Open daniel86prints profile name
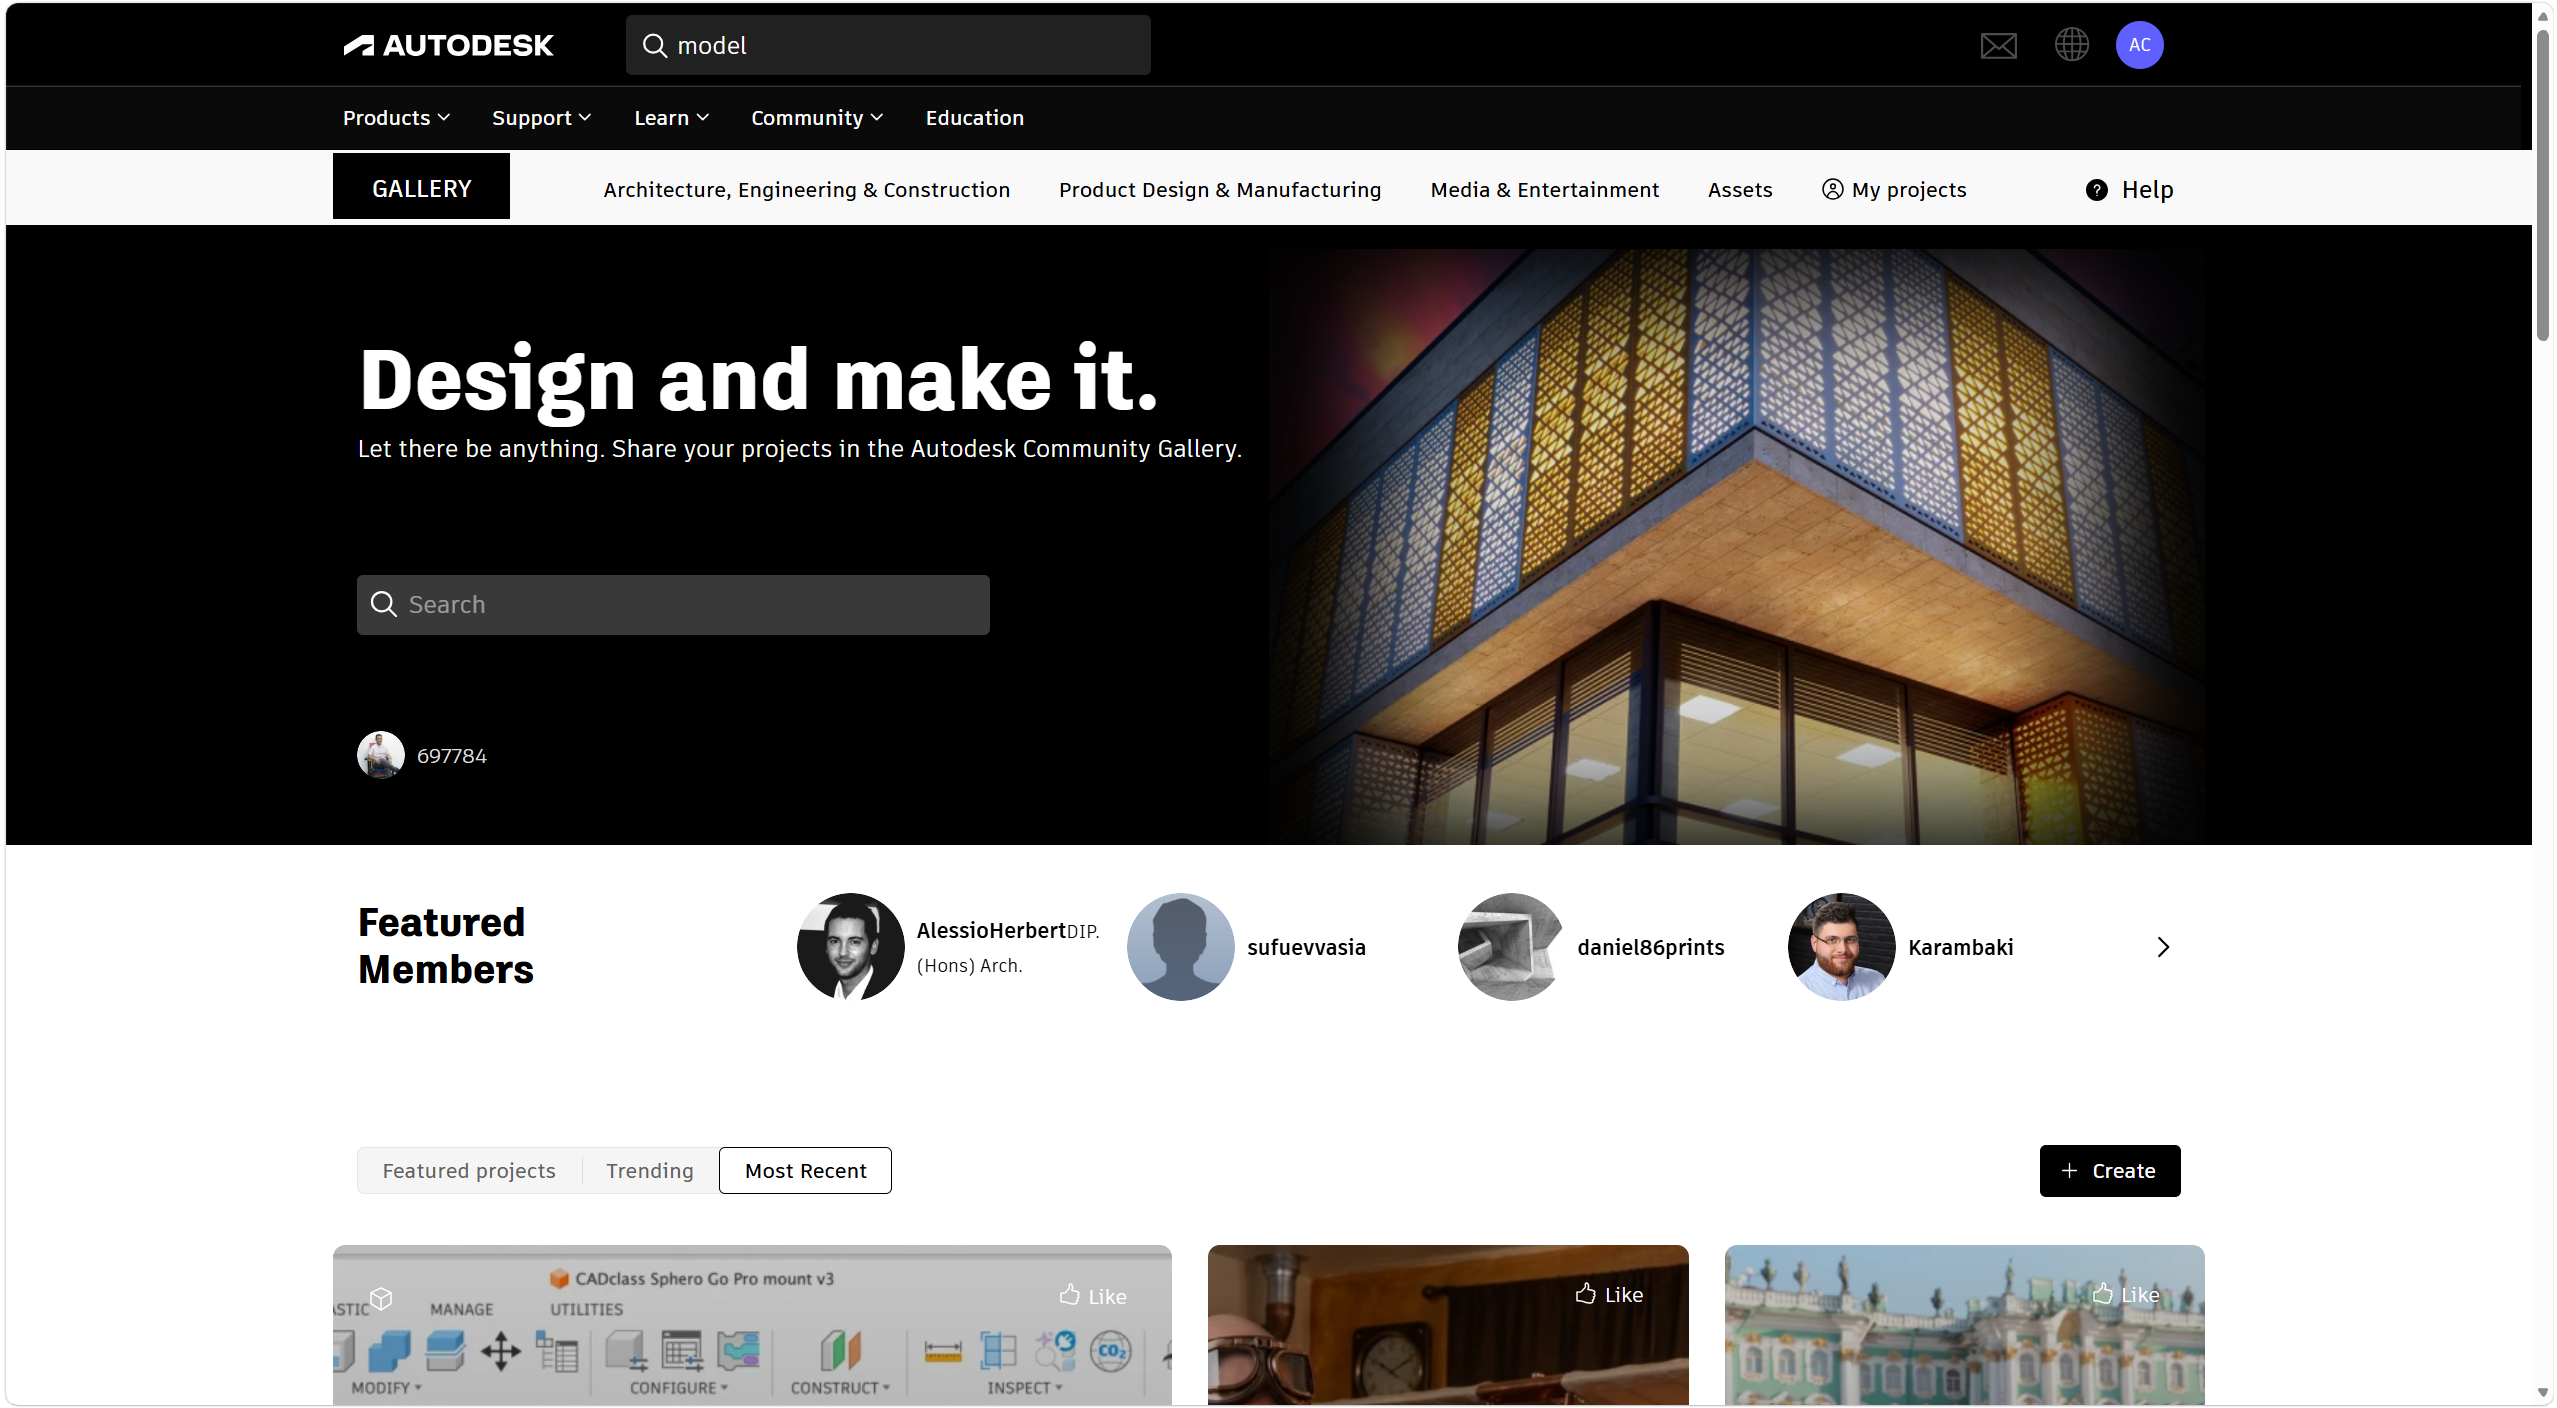Image resolution: width=2557 pixels, height=1408 pixels. (1651, 947)
